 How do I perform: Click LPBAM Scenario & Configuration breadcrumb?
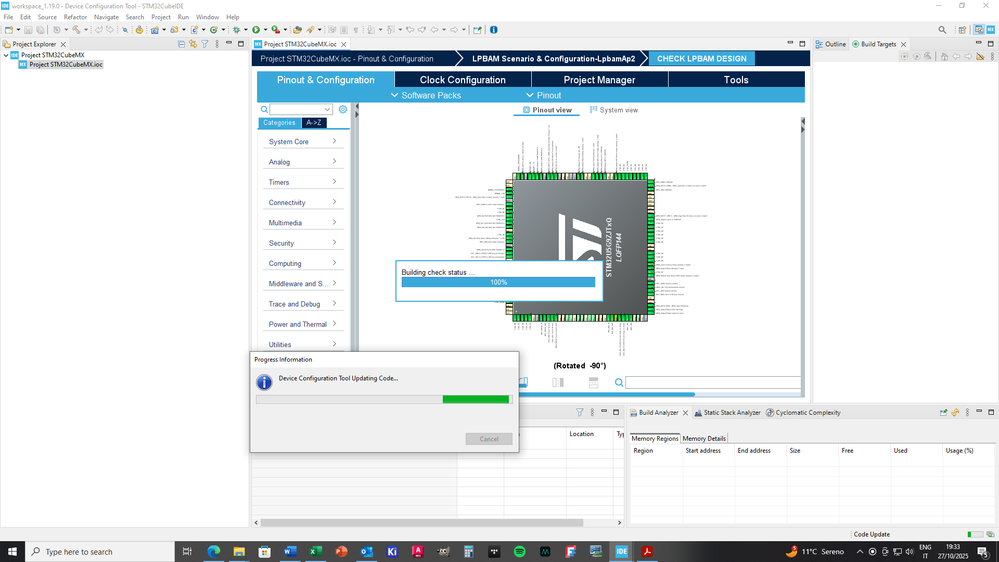[553, 59]
